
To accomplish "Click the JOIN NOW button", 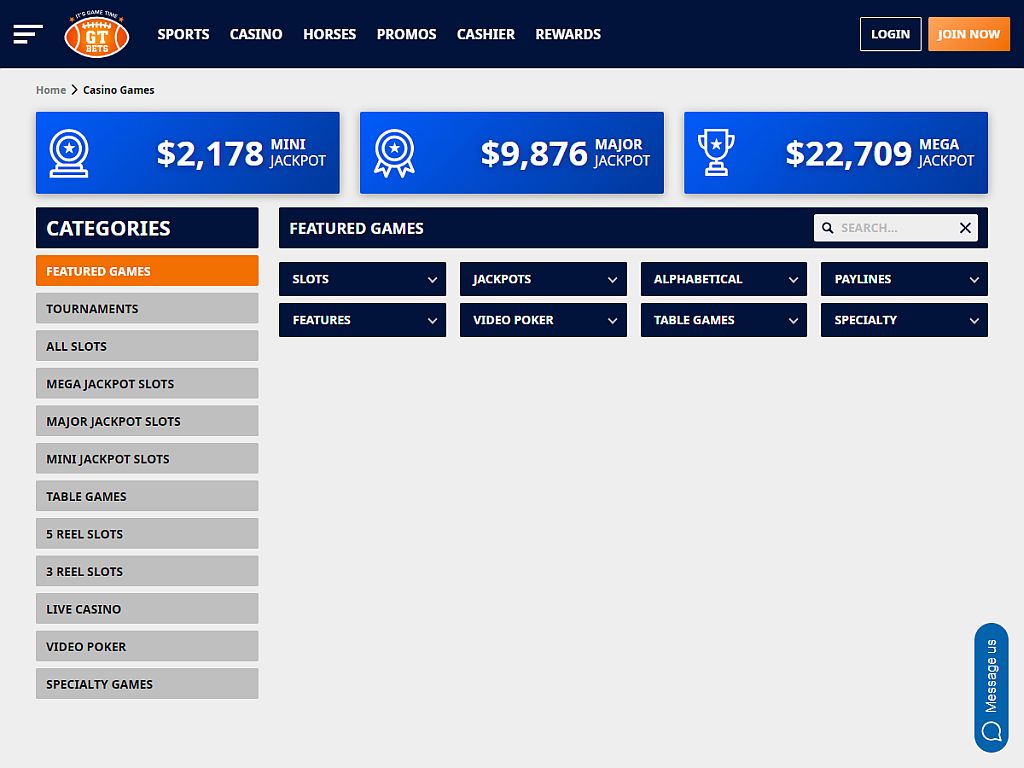I will coord(968,33).
